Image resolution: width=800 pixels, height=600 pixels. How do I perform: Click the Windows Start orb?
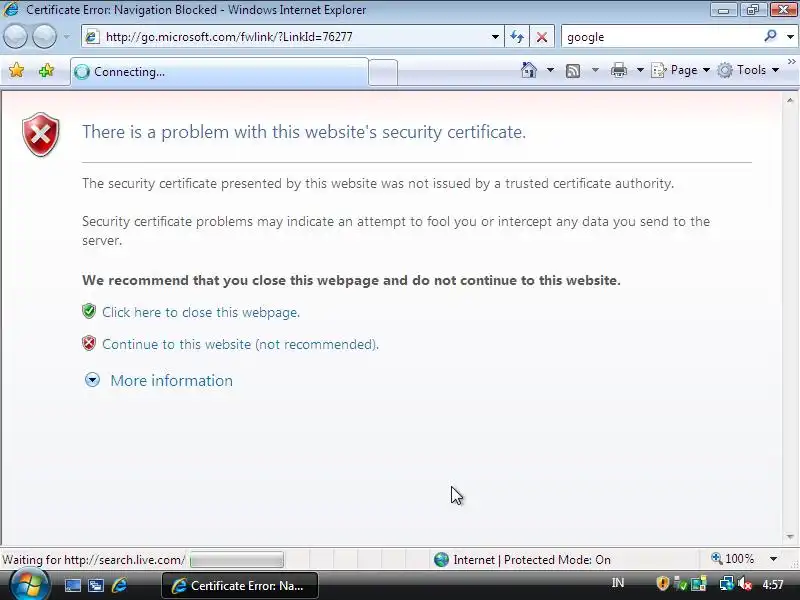tap(30, 585)
